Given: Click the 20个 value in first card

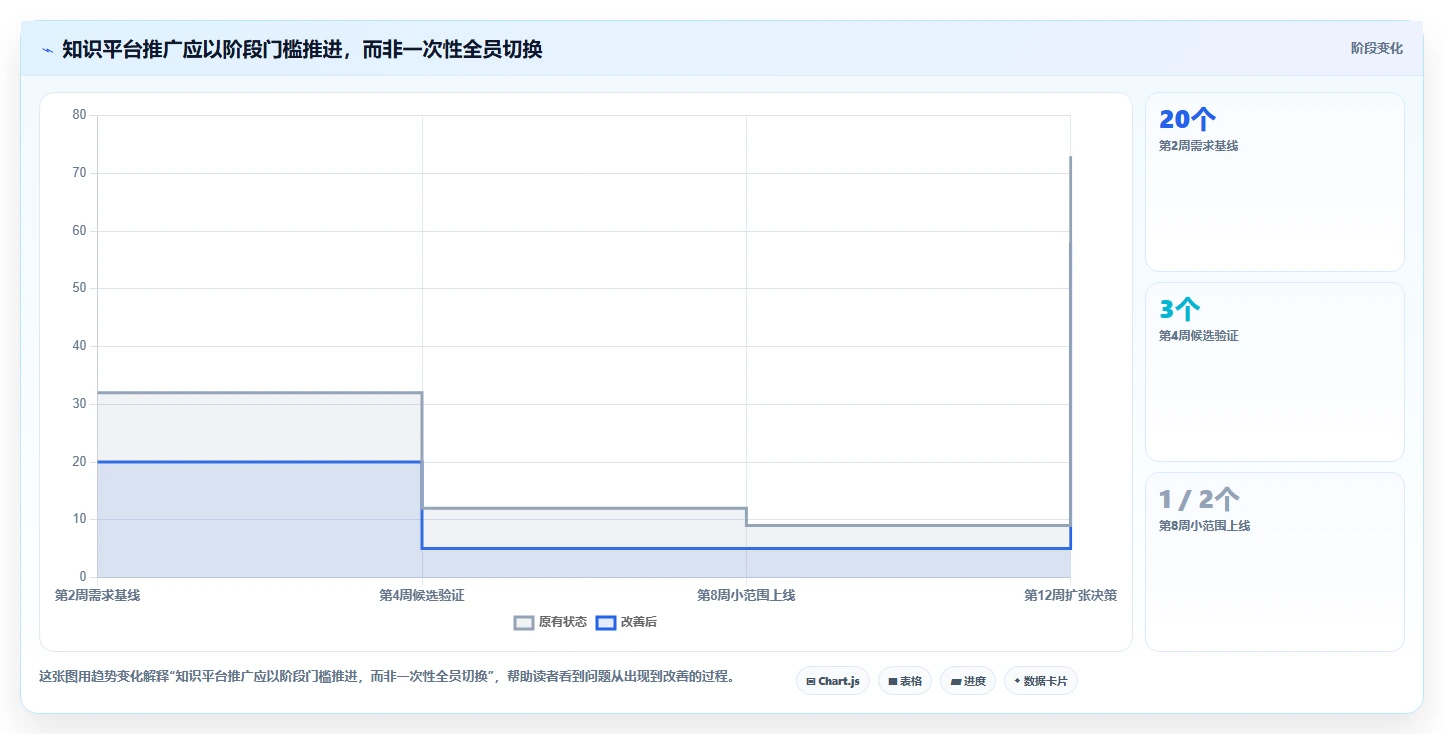Looking at the screenshot, I should coord(1187,120).
